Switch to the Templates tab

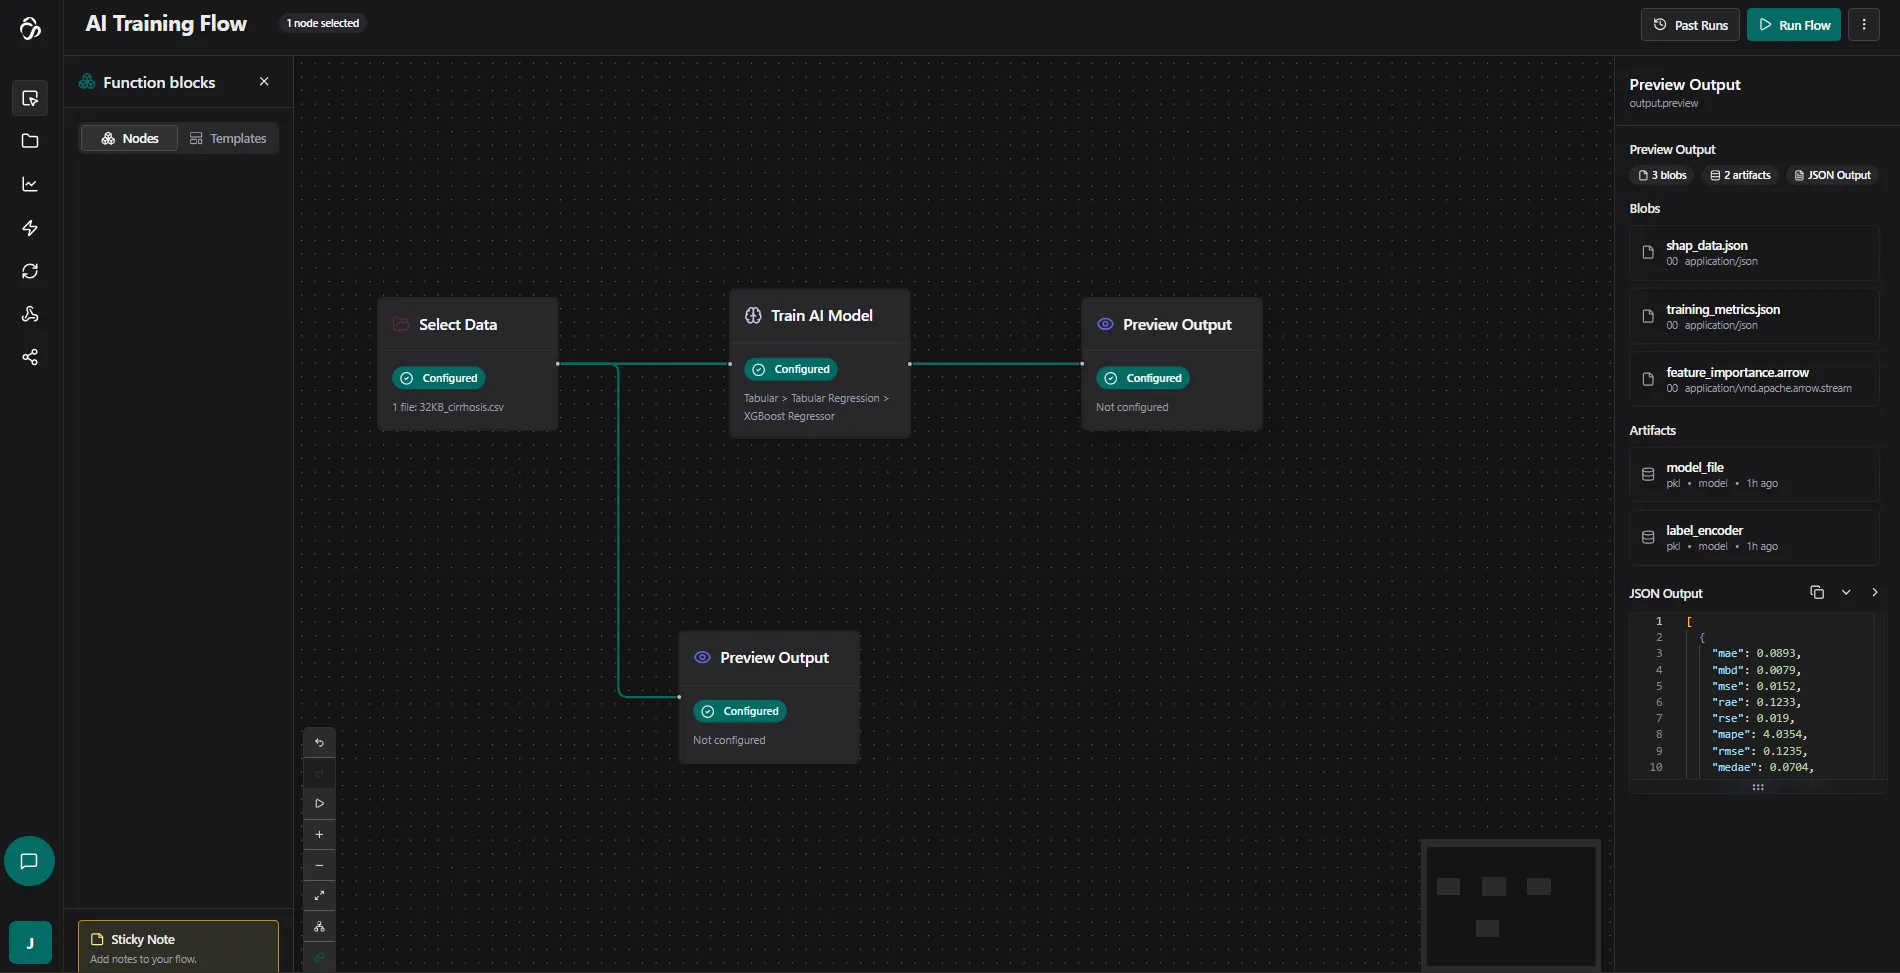tap(228, 139)
